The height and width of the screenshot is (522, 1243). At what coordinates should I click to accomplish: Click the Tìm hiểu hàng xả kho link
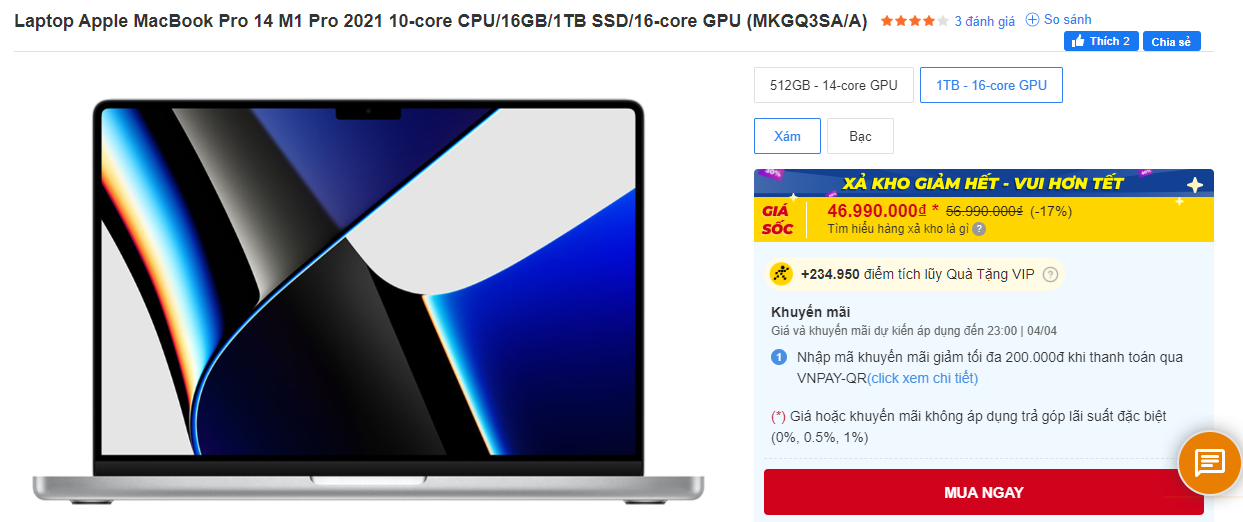(899, 229)
